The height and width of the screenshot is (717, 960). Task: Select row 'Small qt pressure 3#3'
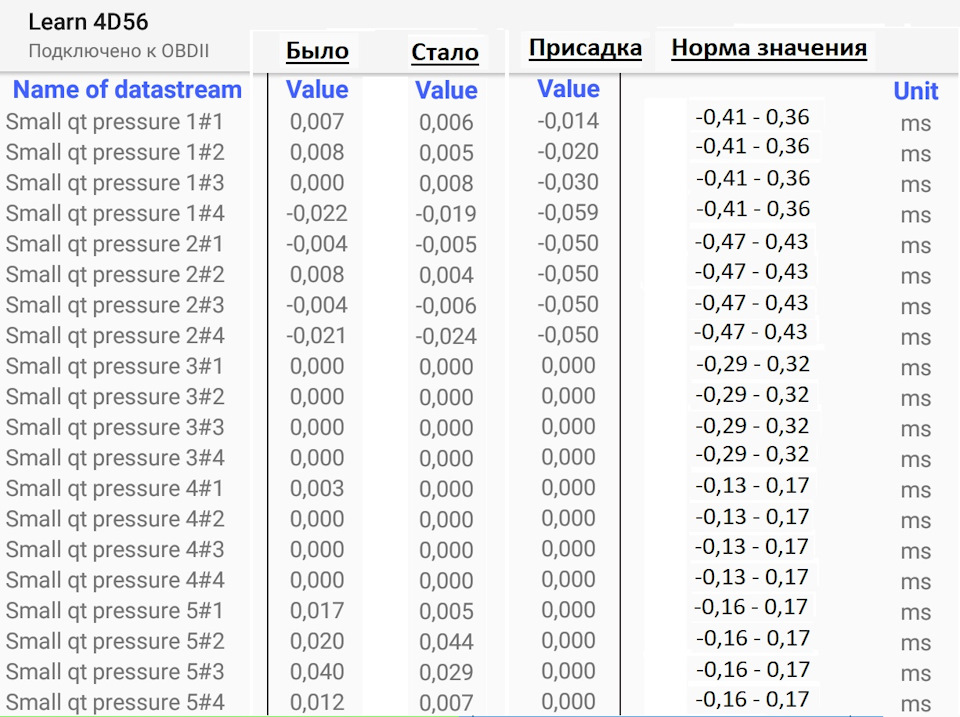[480, 427]
